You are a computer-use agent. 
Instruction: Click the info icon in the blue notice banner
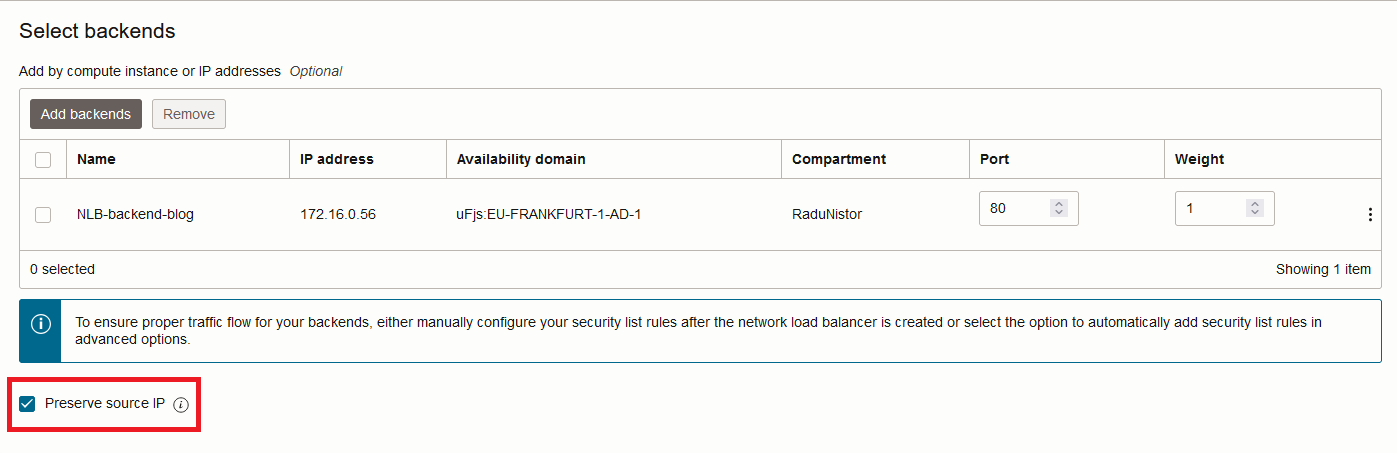tap(40, 325)
